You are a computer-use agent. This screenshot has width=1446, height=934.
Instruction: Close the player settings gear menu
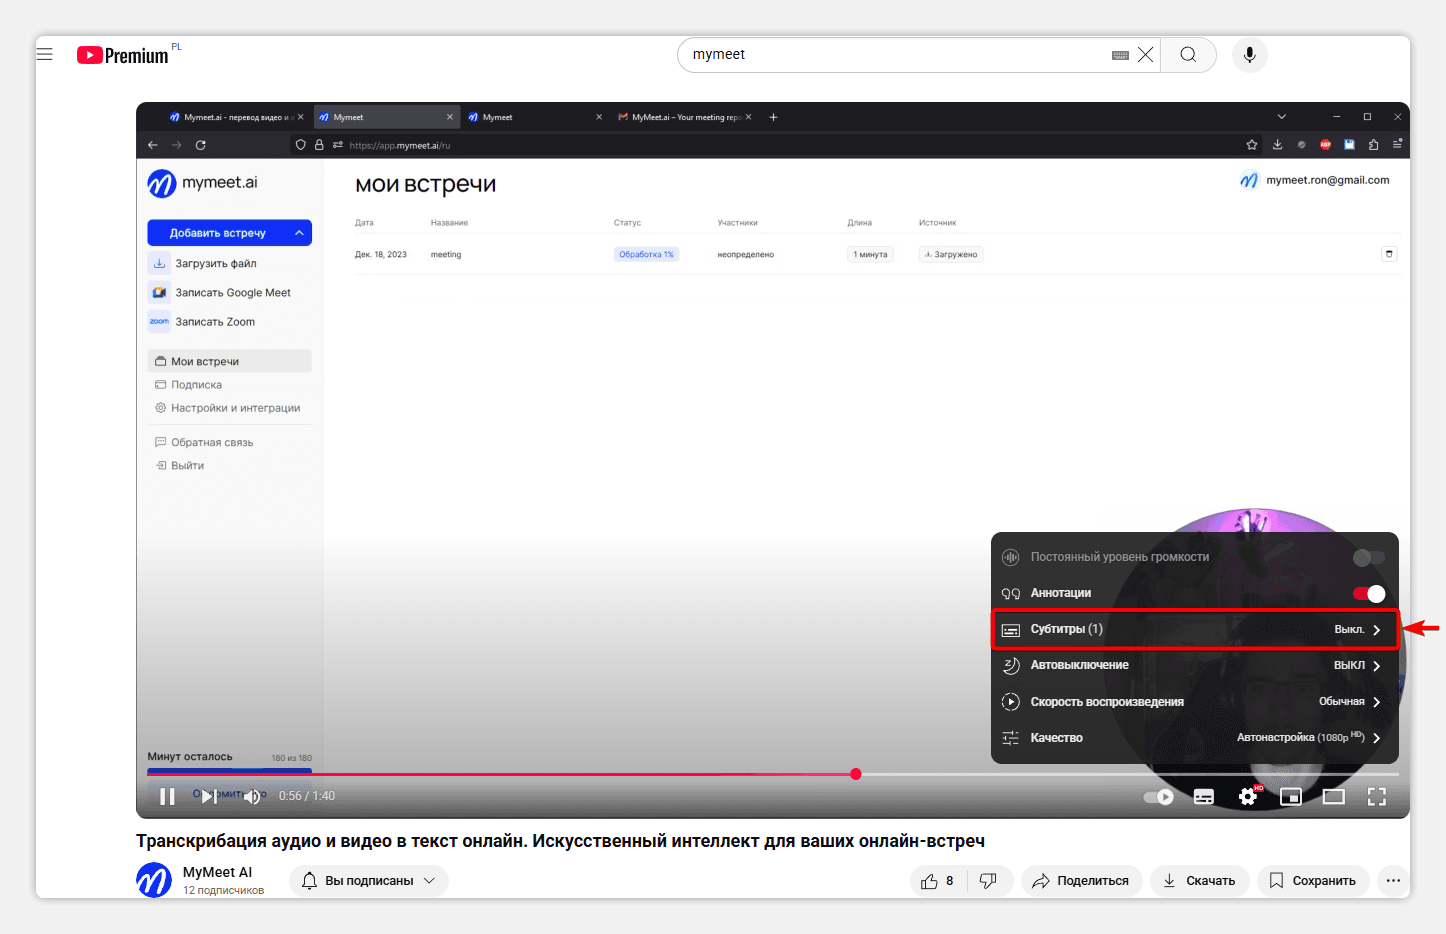point(1248,797)
